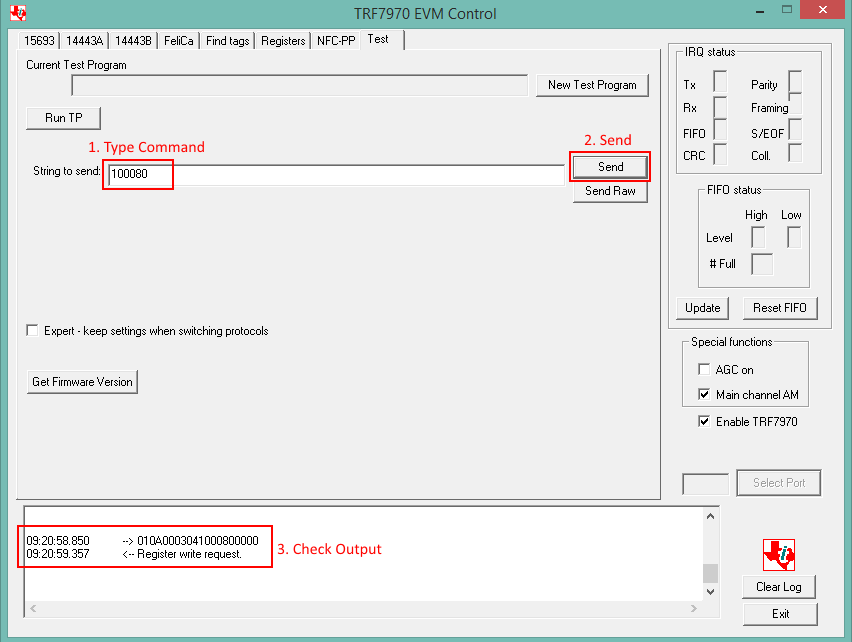Image resolution: width=852 pixels, height=642 pixels.
Task: Click the log scroll up arrow
Action: click(710, 517)
